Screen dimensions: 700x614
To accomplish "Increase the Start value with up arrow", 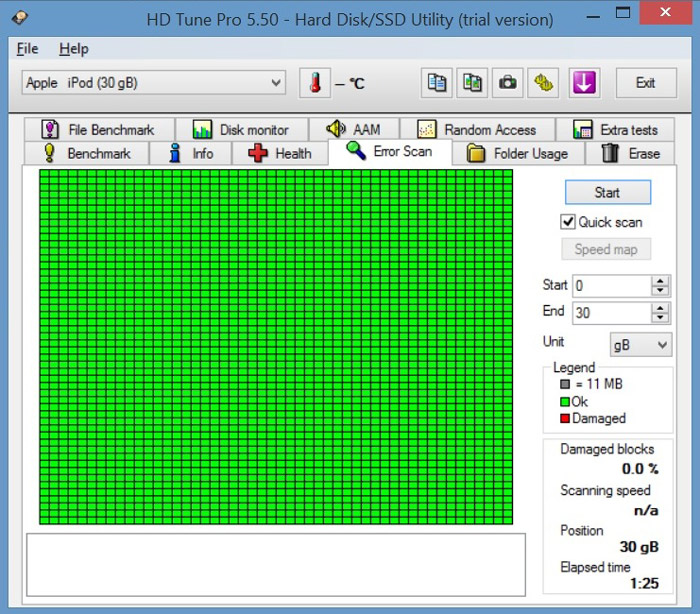I will pyautogui.click(x=660, y=281).
